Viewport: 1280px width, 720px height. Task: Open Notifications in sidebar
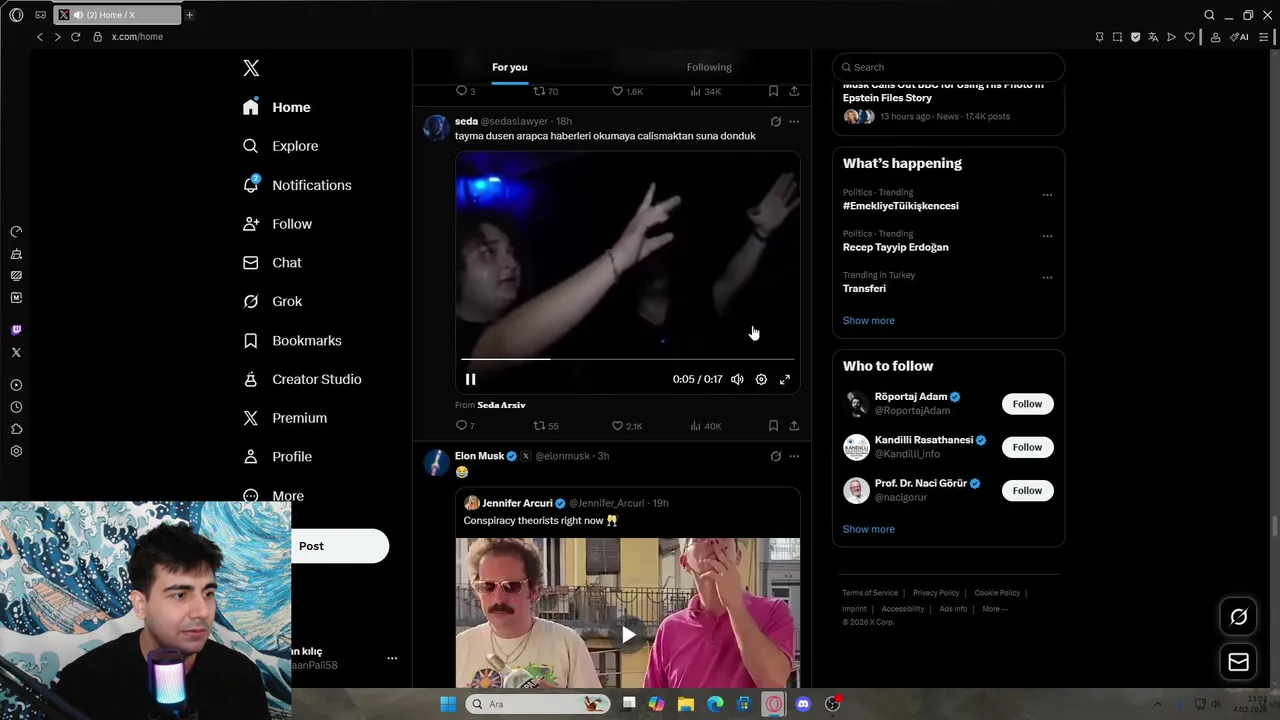pyautogui.click(x=297, y=185)
